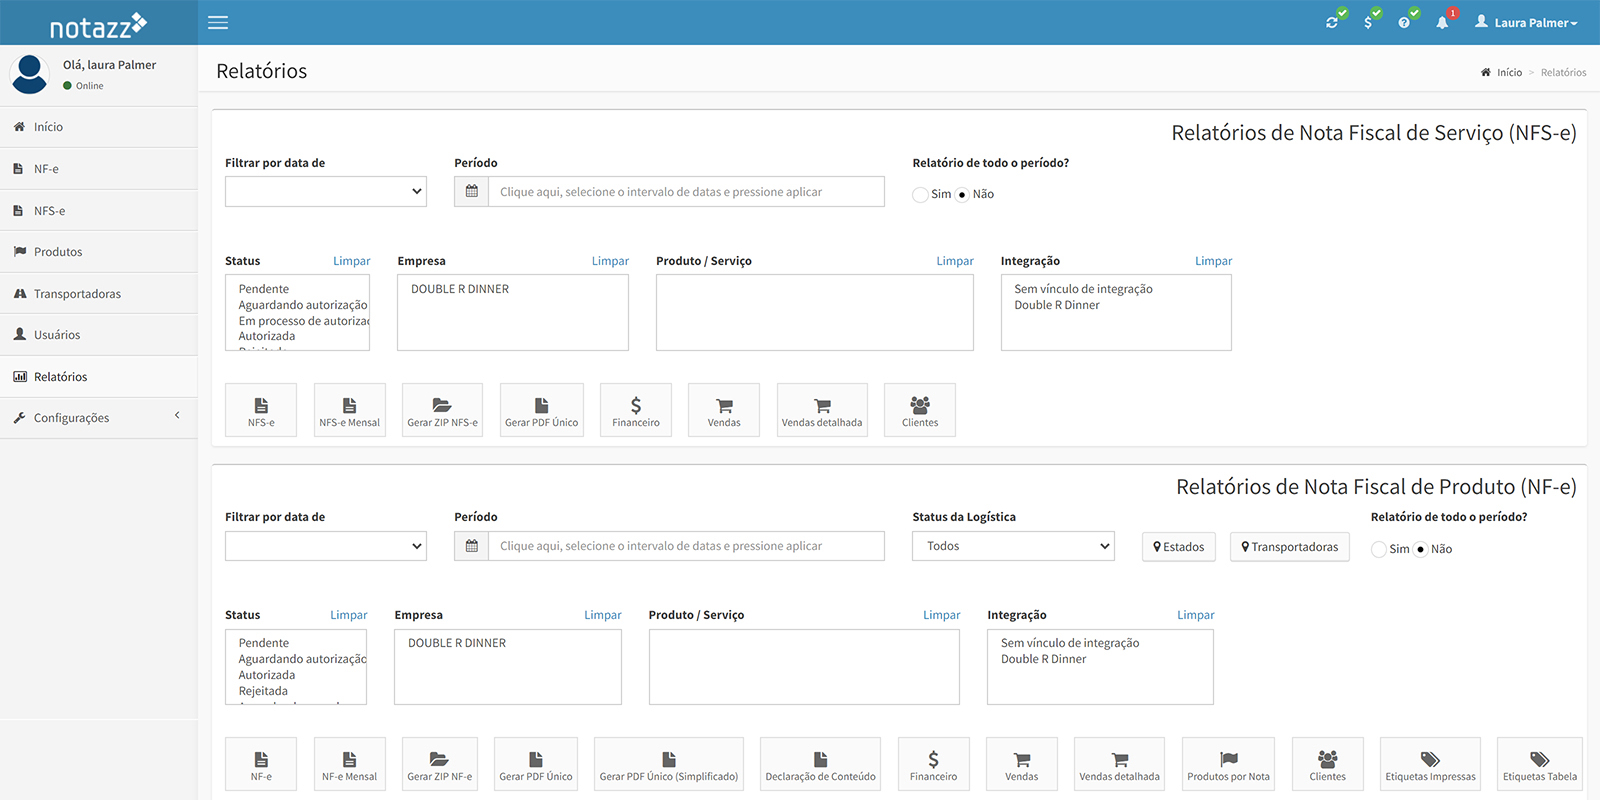Open Declaração de Conteúdo report

point(820,764)
